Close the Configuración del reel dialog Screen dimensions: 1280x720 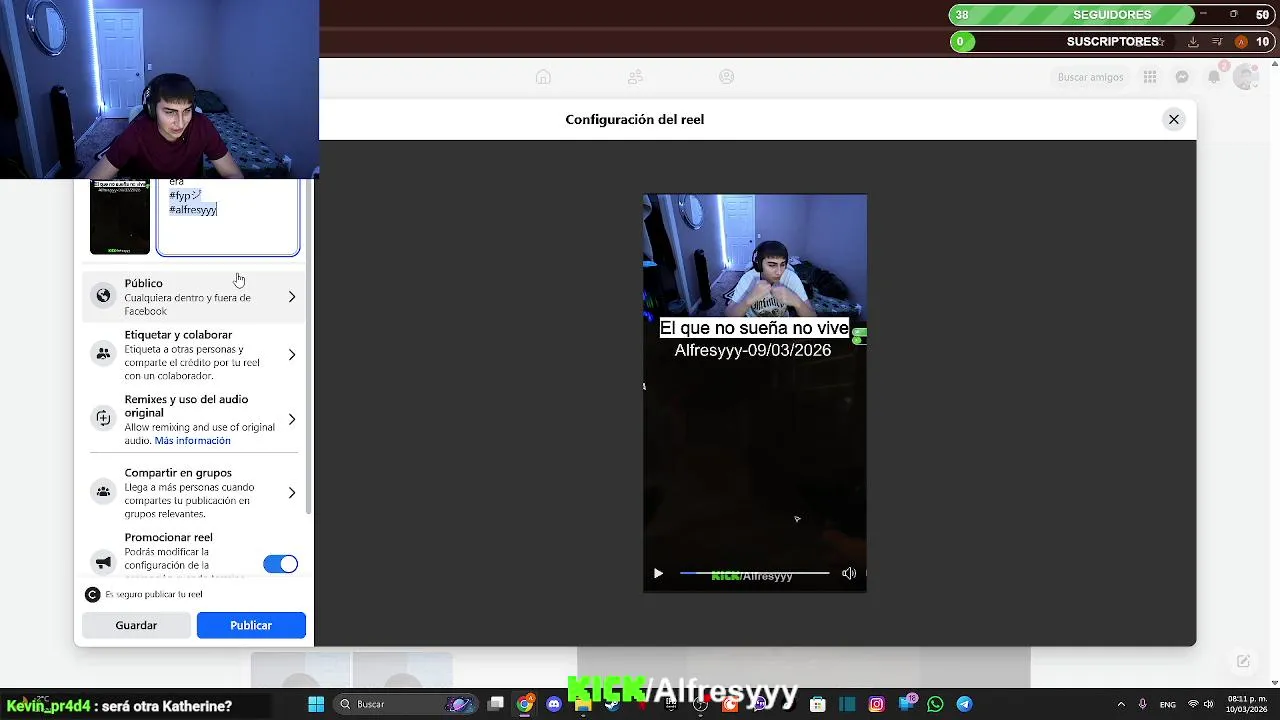1174,119
